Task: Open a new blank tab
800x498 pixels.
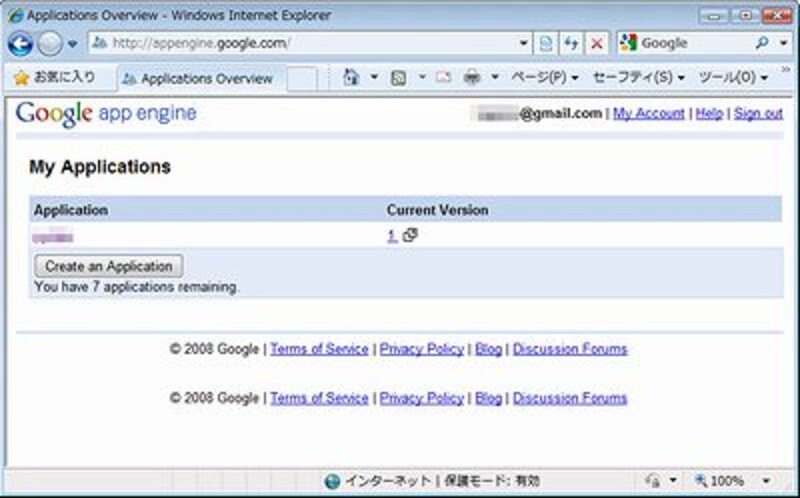Action: (x=302, y=79)
